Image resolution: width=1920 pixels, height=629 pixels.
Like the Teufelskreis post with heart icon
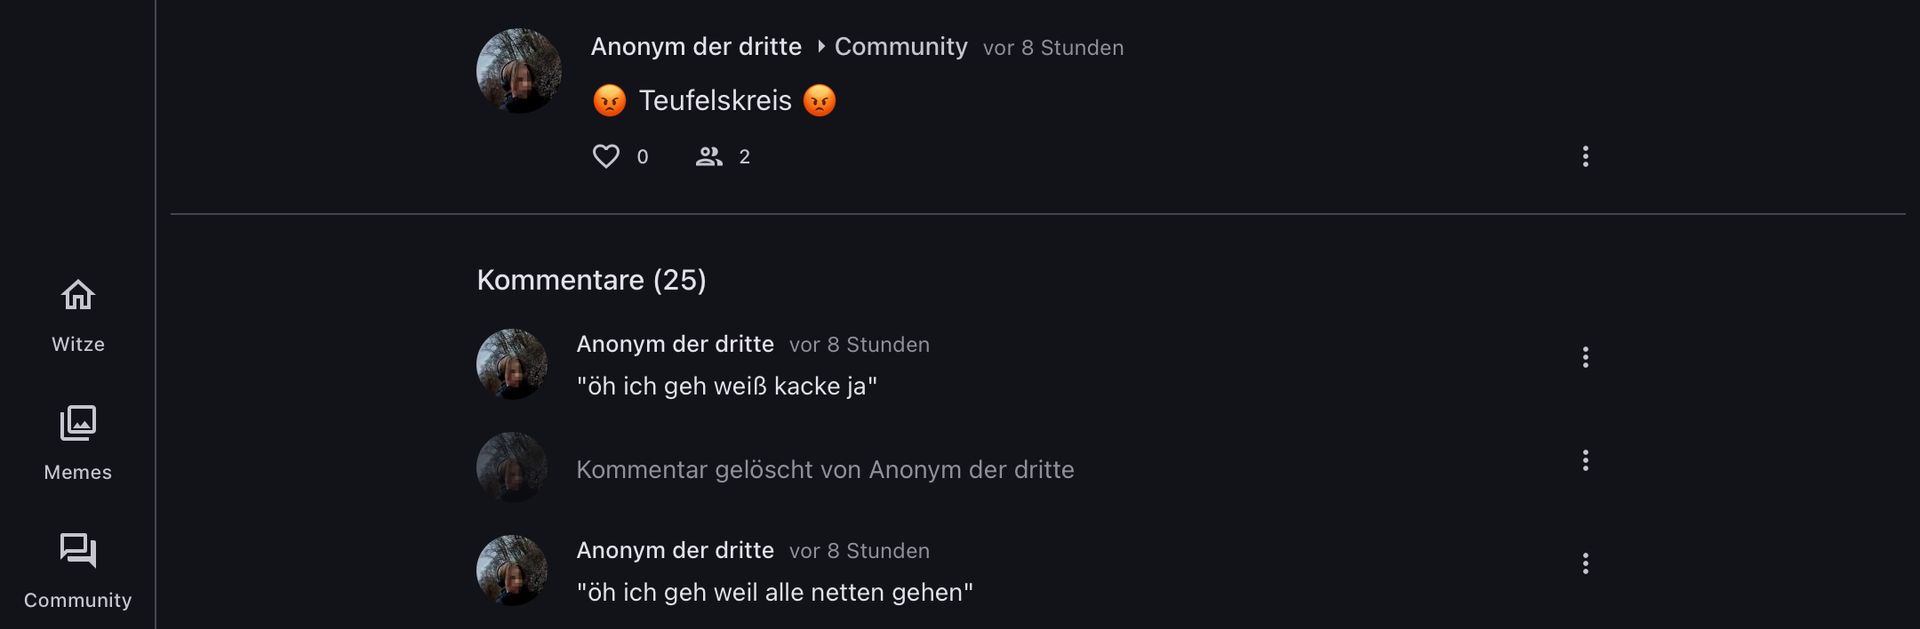(x=606, y=156)
